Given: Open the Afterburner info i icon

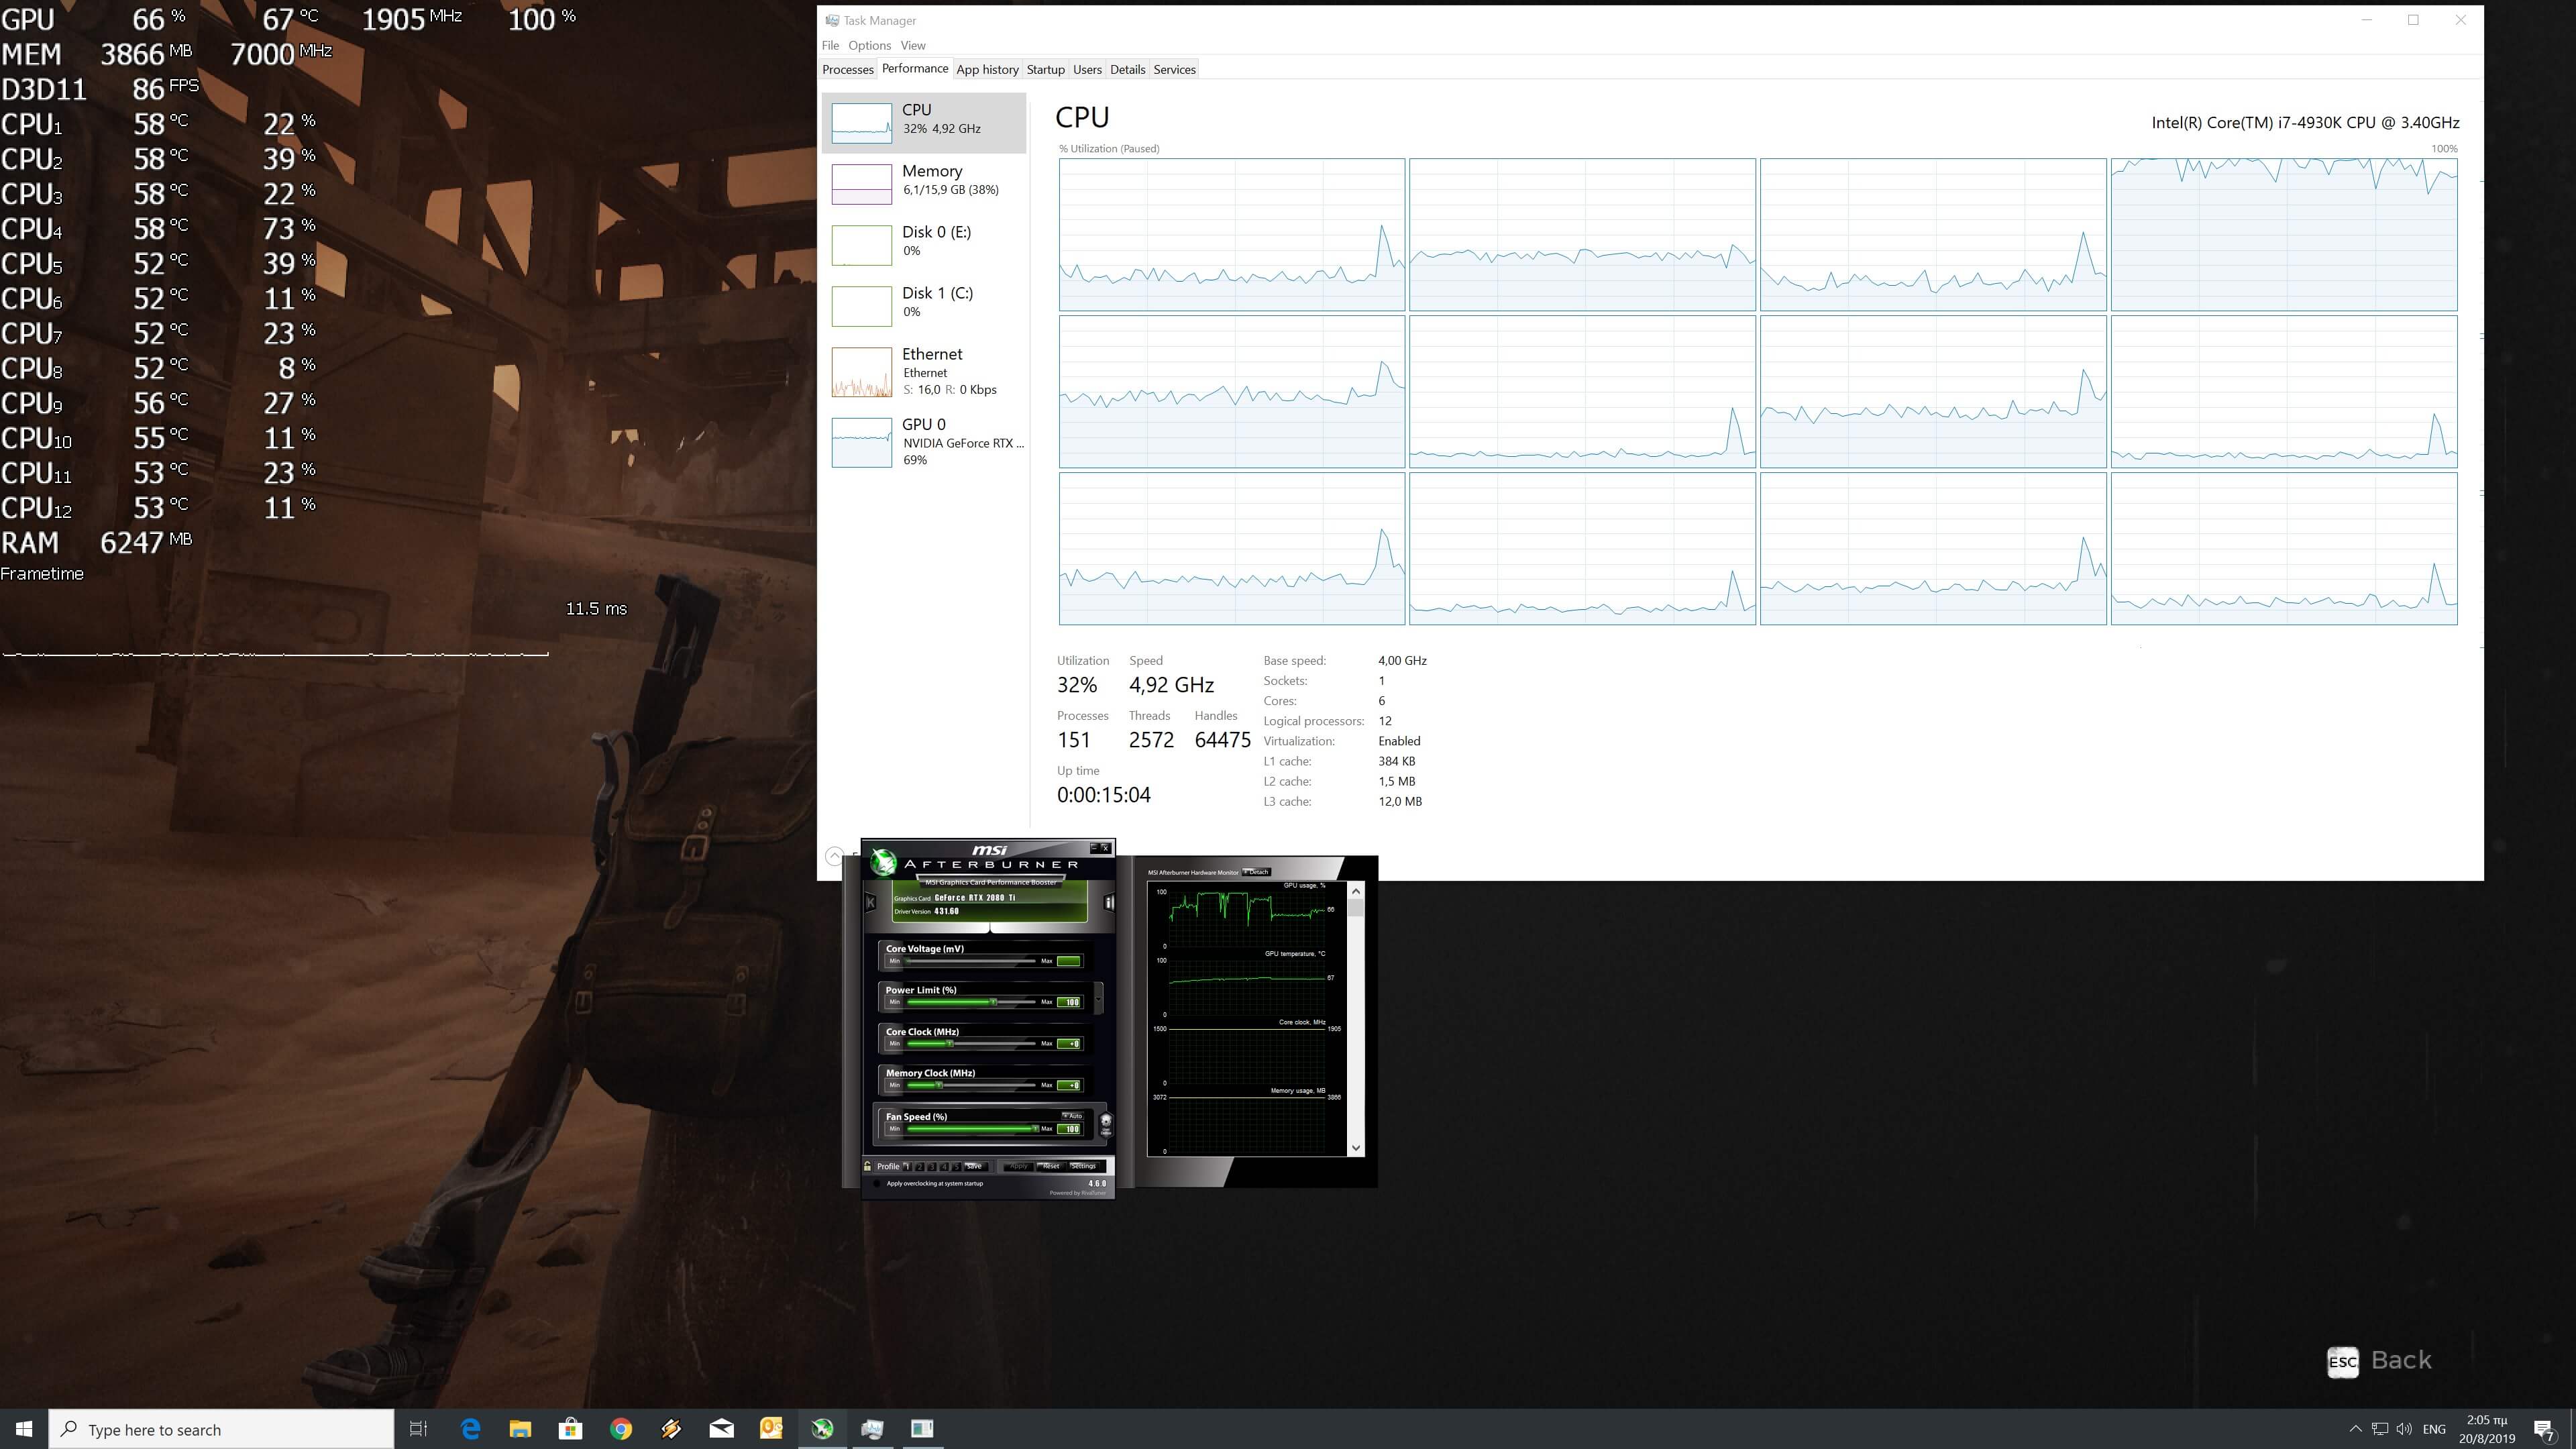Looking at the screenshot, I should 1109,902.
